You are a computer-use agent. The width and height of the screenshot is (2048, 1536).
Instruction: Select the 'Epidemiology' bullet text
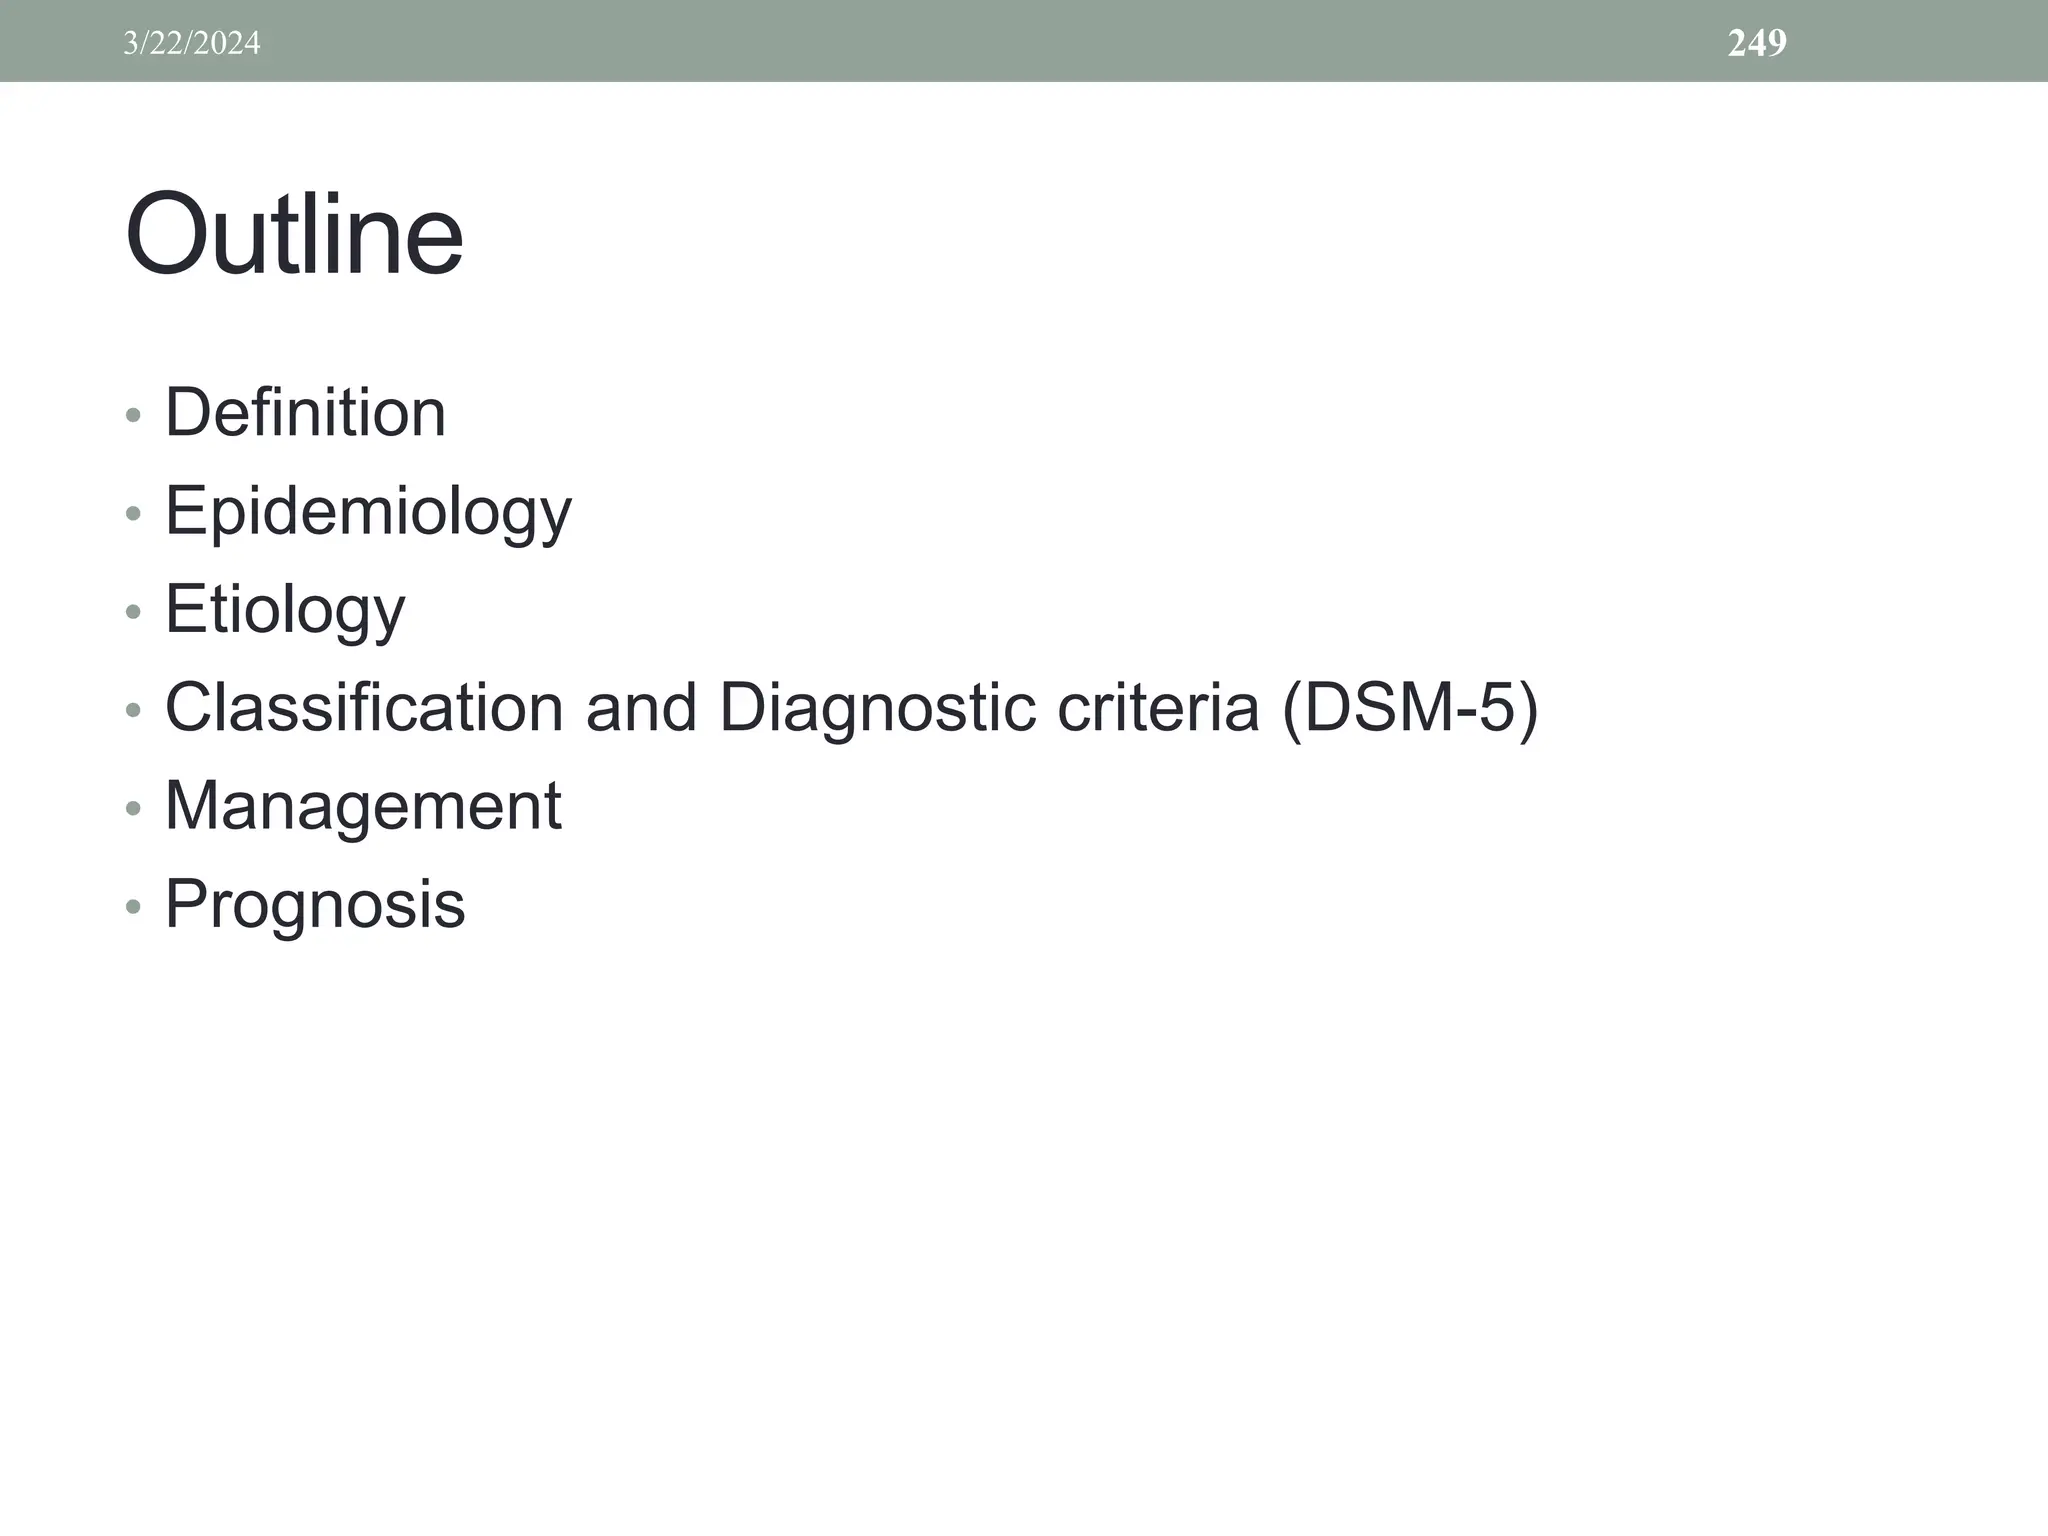tap(368, 512)
